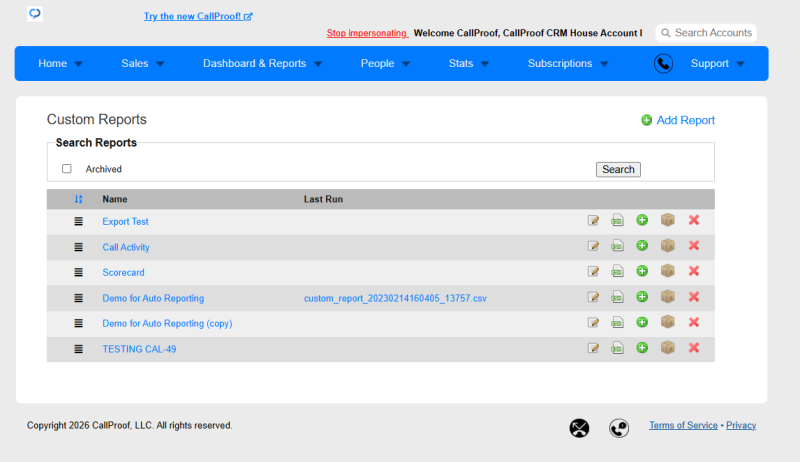Delete the Export Test report
Viewport: 800px width, 462px height.
coord(694,220)
